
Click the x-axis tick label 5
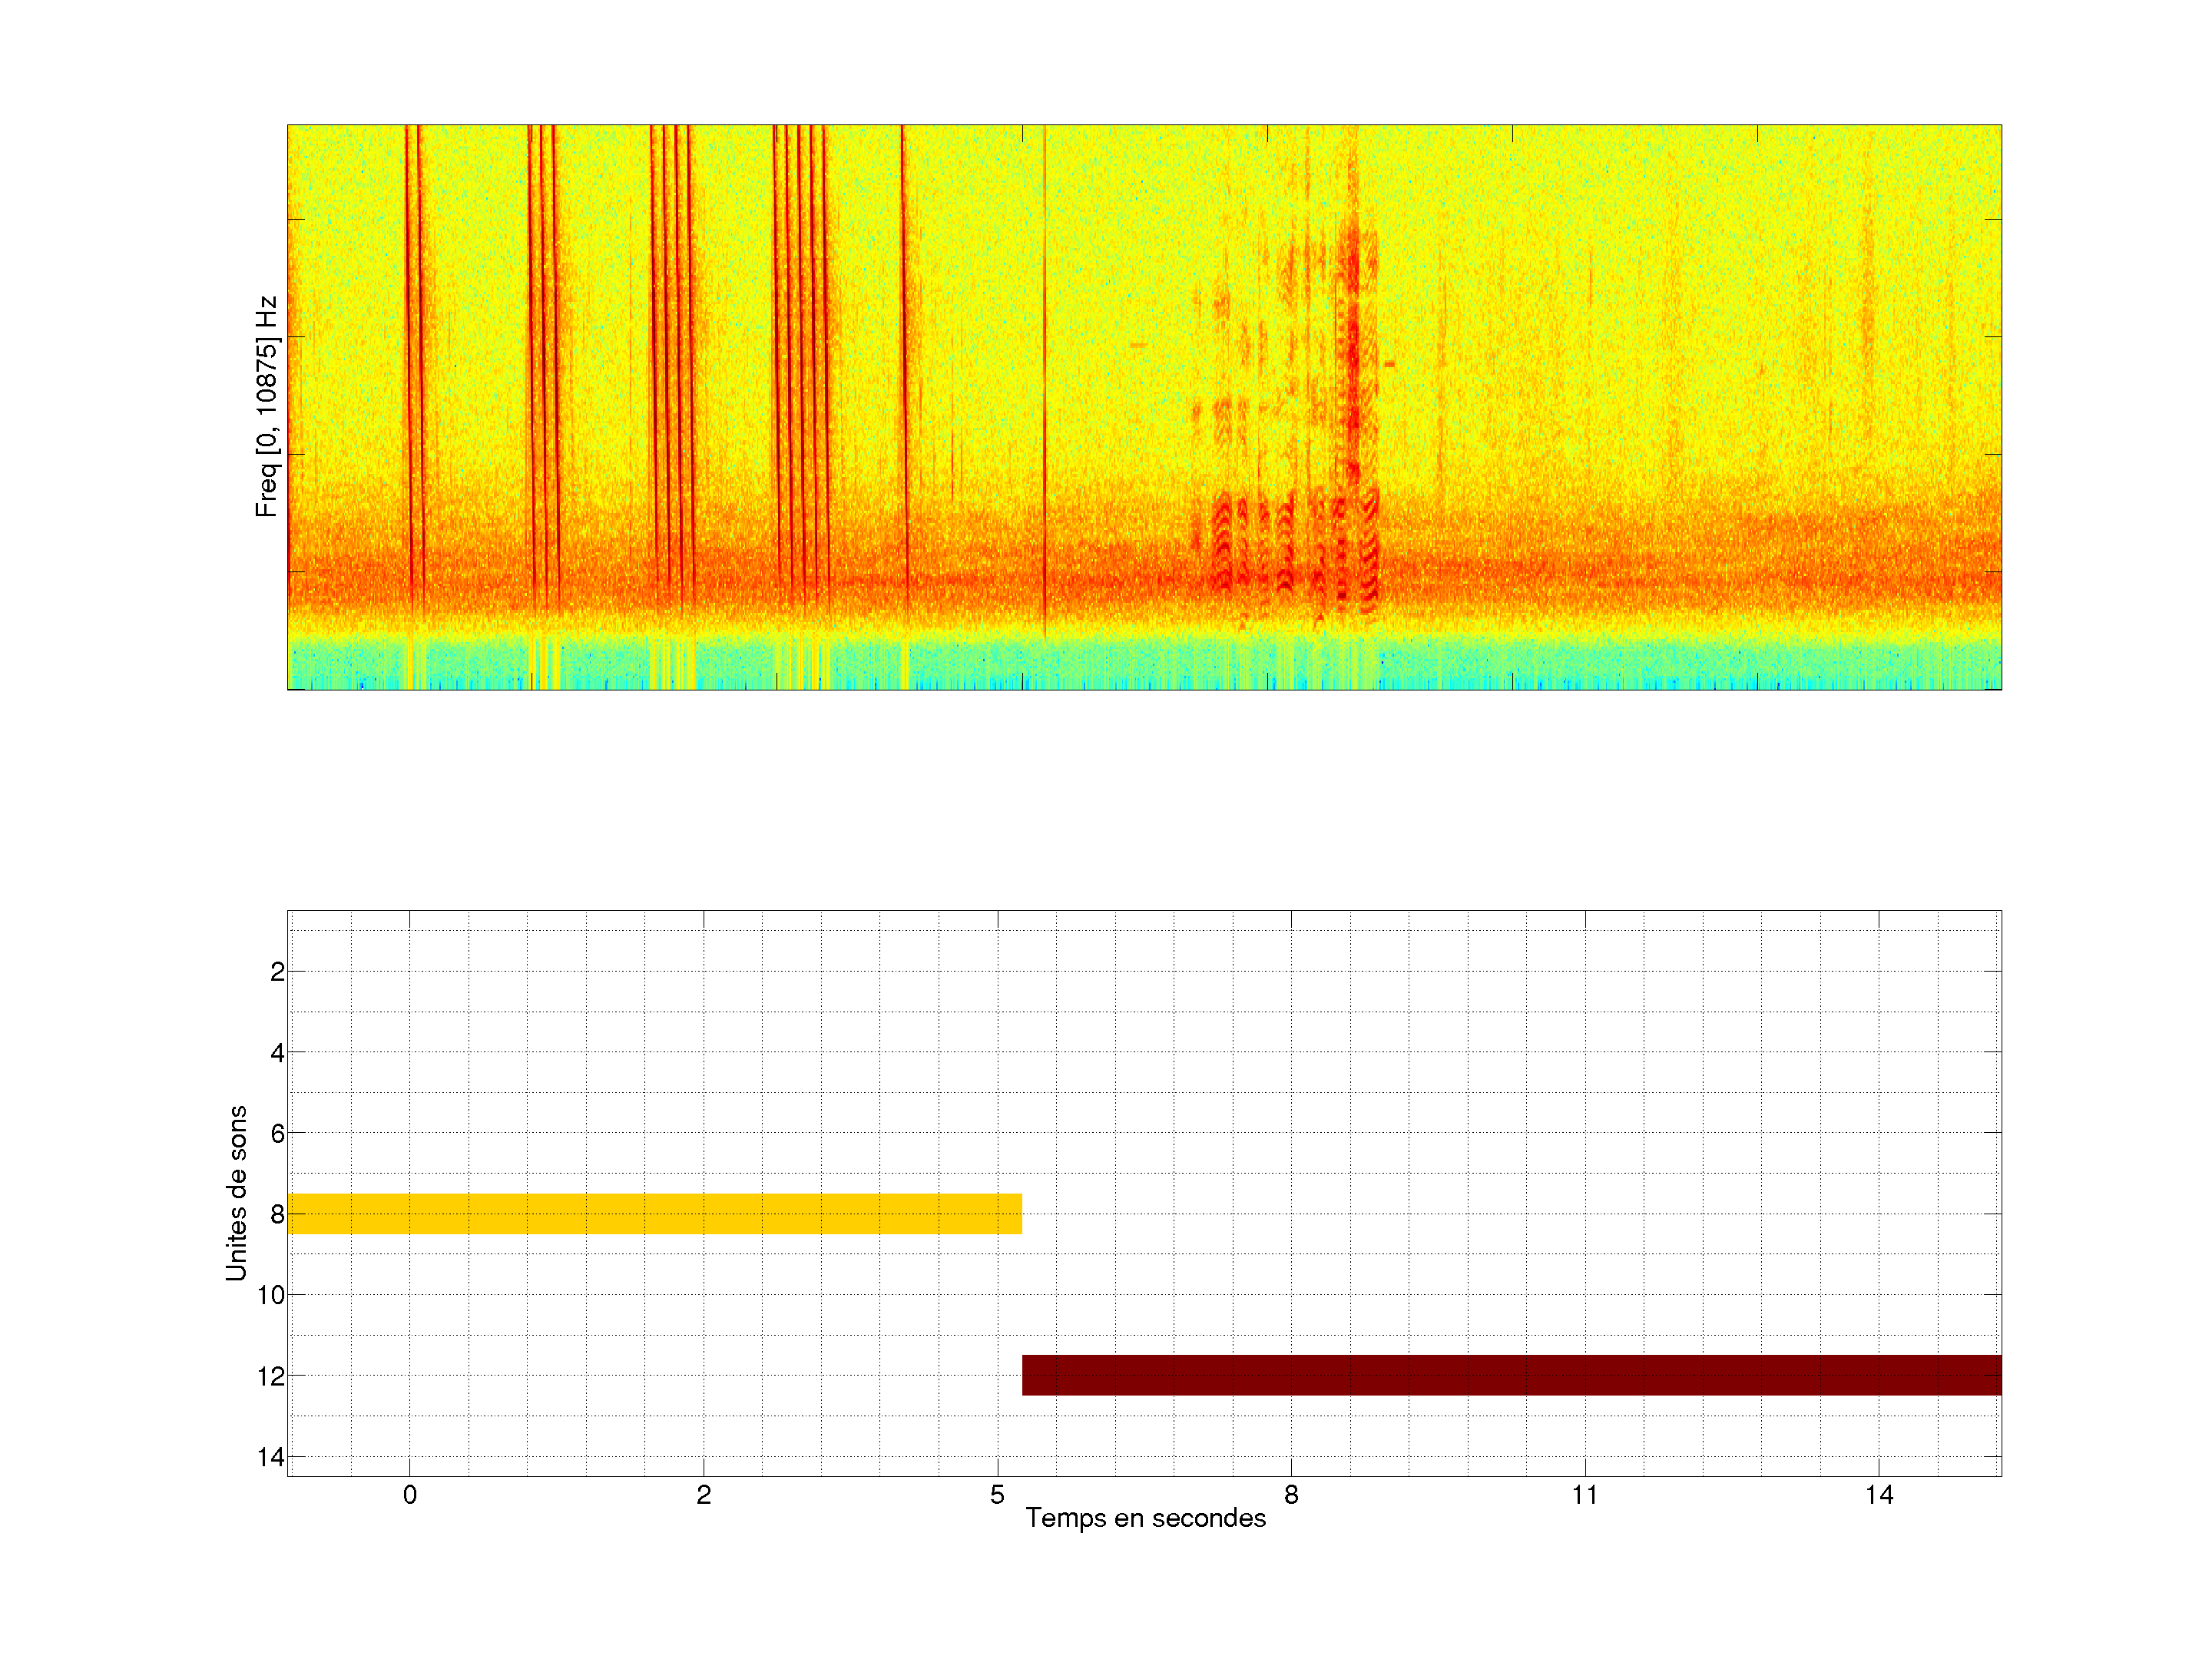[x=997, y=1495]
